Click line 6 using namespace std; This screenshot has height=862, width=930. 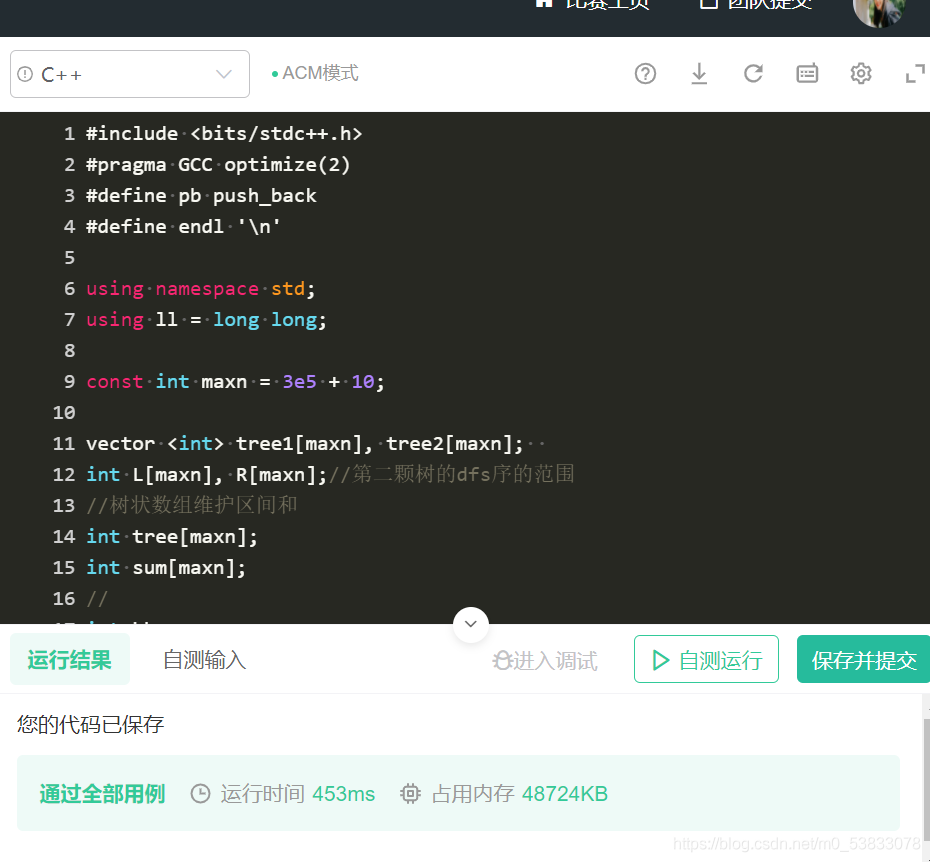coord(200,288)
